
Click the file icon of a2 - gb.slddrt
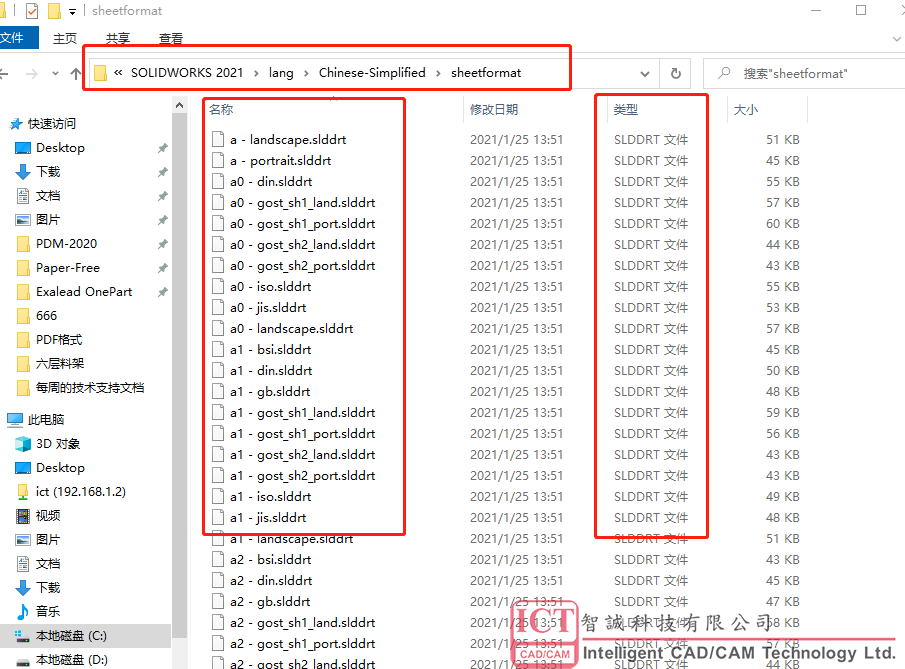pyautogui.click(x=218, y=601)
